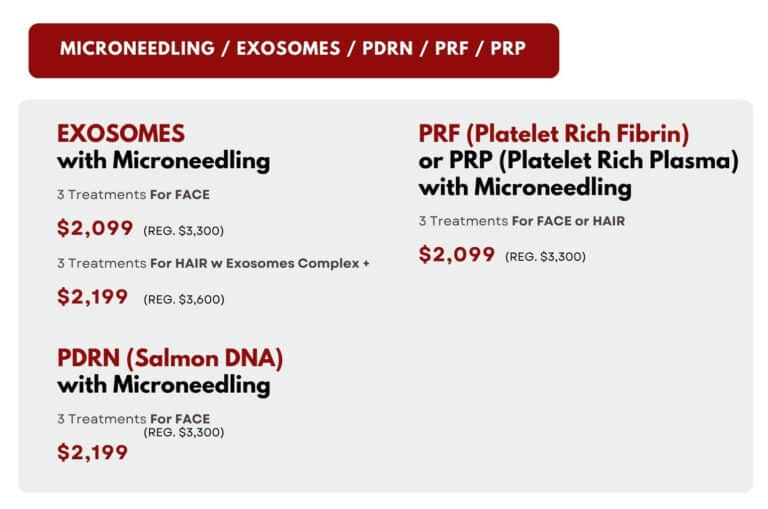Screen dimensions: 768x509
Task: Click (REG. $3,300) in the PRF/PRP section
Action: (545, 257)
